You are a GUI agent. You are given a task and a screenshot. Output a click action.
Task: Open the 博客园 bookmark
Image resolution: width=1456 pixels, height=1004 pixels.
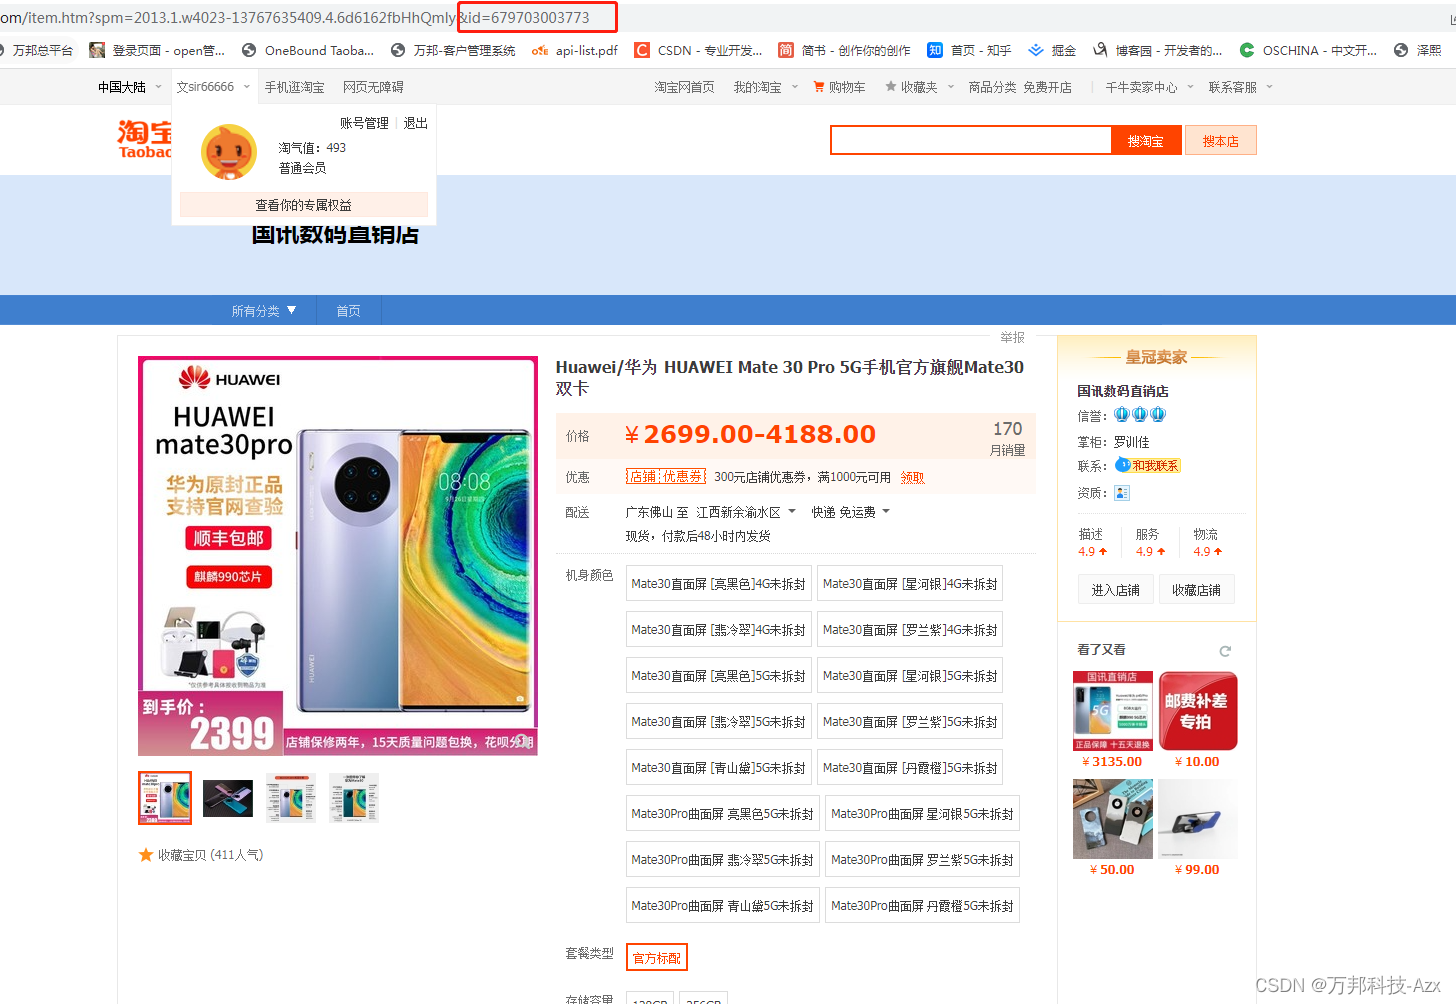[1157, 50]
